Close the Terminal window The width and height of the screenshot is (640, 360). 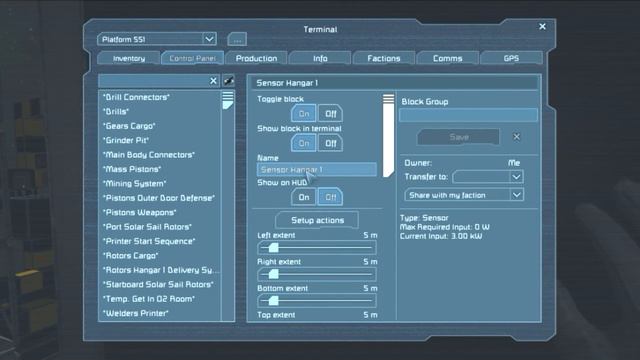(542, 27)
